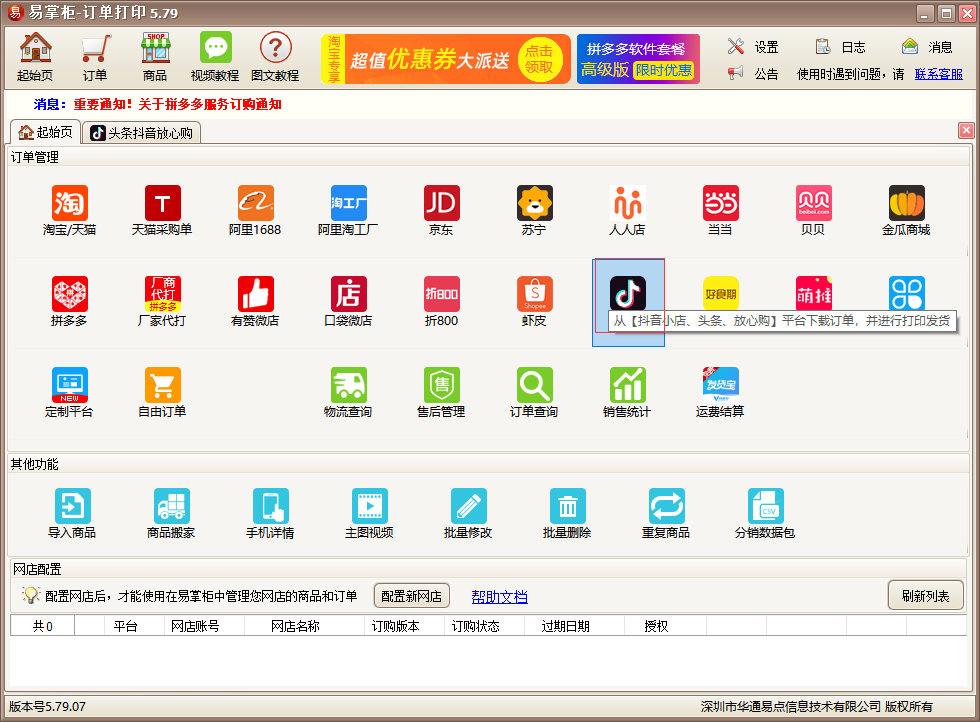Click the 刷新列表 refresh button
The height and width of the screenshot is (722, 980).
[926, 596]
